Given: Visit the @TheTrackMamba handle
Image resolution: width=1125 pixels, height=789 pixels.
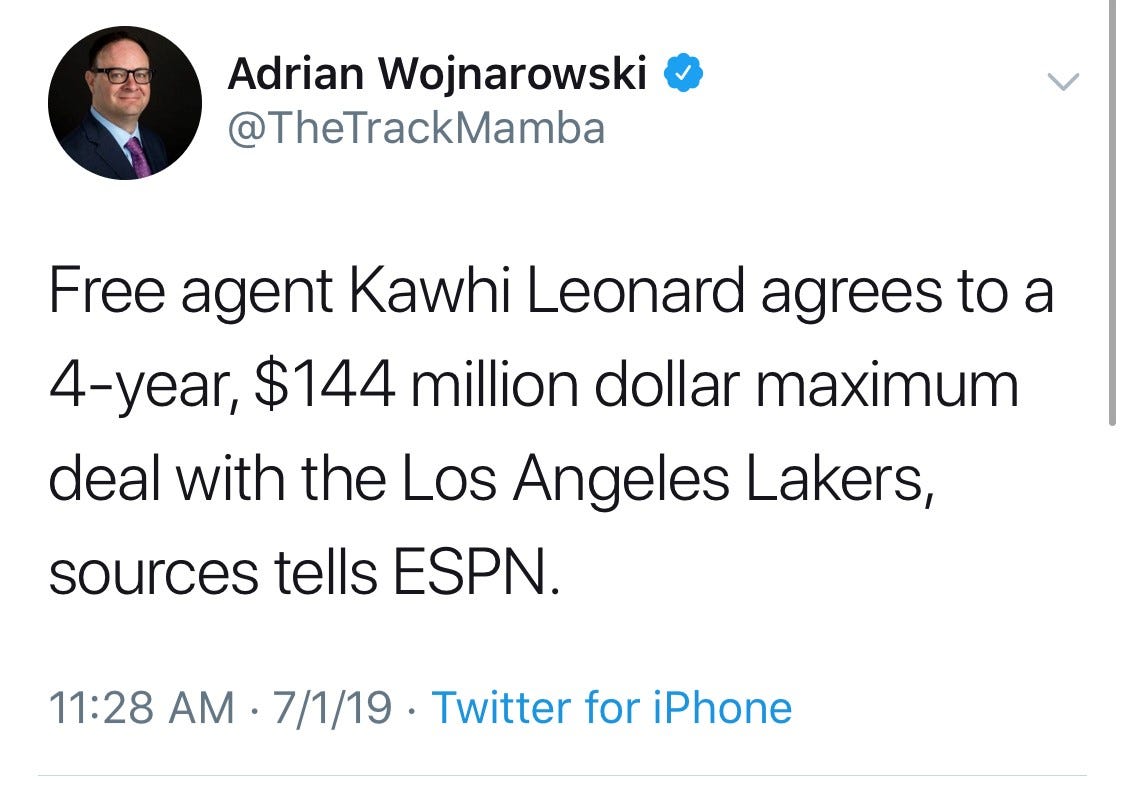Looking at the screenshot, I should (x=416, y=128).
